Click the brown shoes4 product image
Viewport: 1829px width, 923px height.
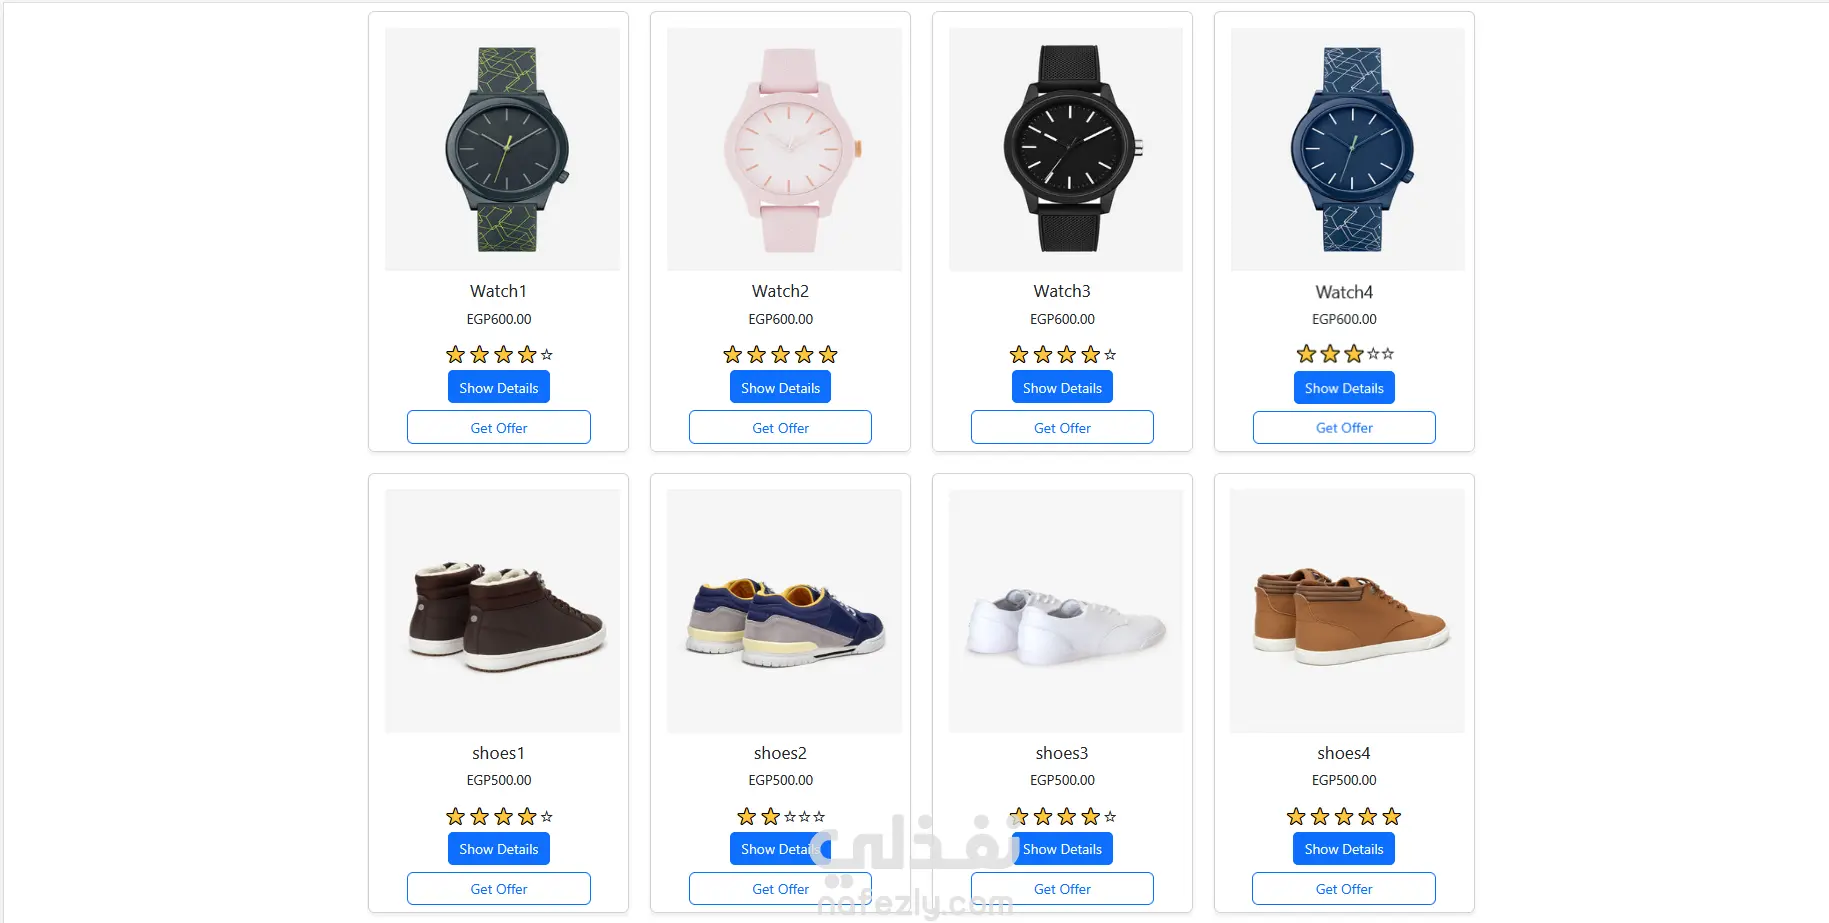coord(1348,611)
